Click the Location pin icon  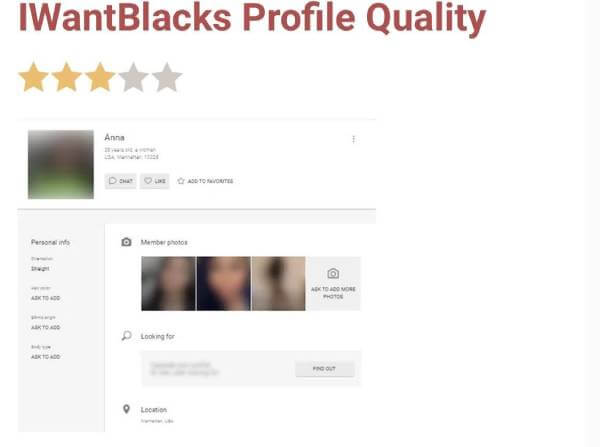click(x=126, y=409)
